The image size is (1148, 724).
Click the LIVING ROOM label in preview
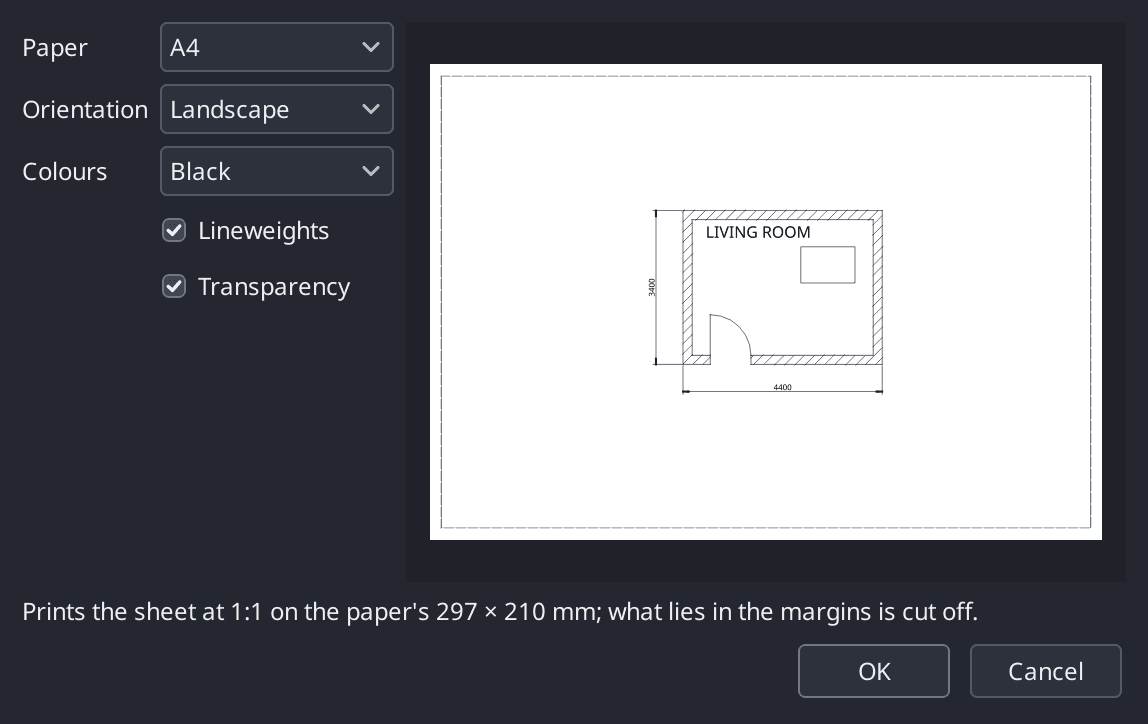pos(758,232)
